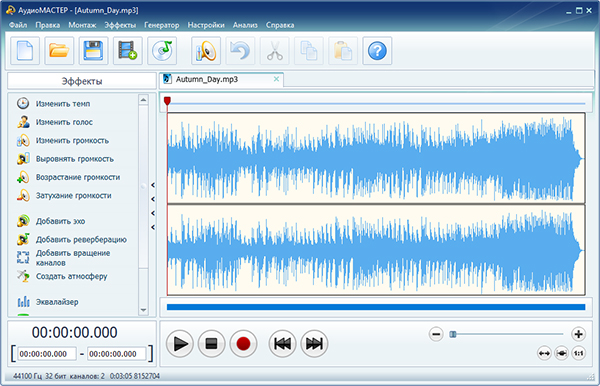Image resolution: width=600 pixels, height=386 pixels.
Task: Open Help with question mark icon
Action: (377, 51)
